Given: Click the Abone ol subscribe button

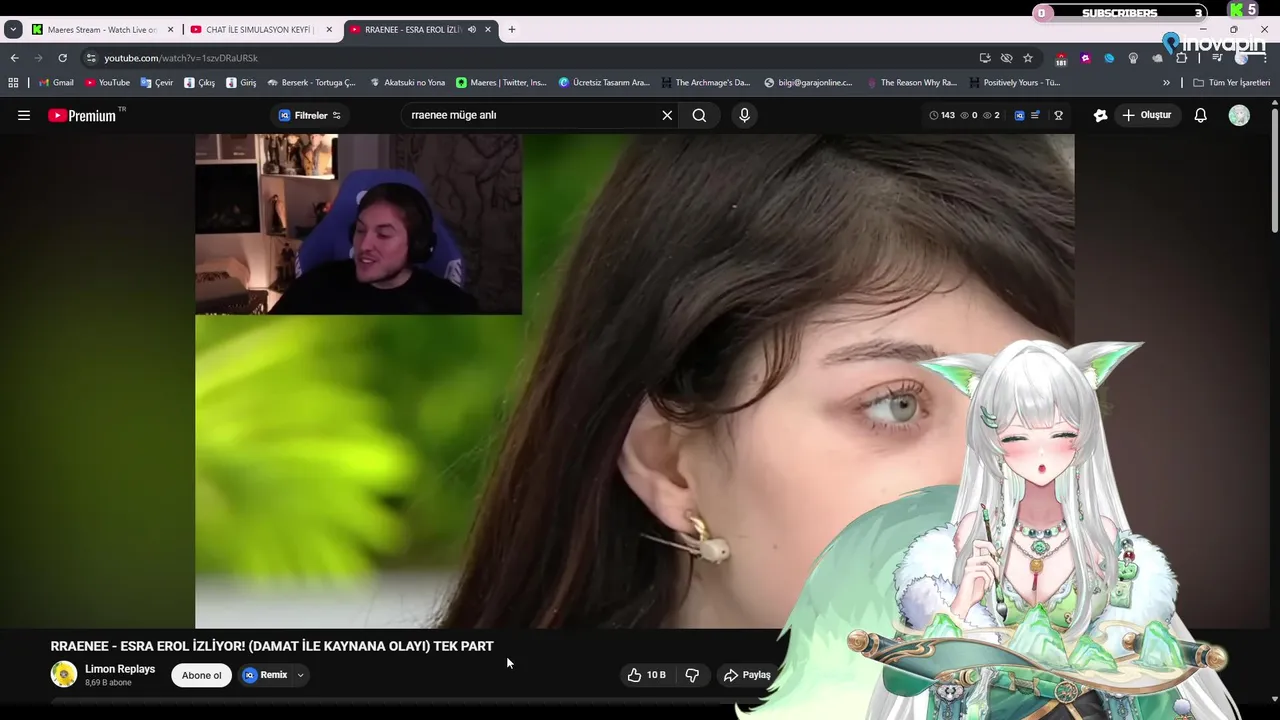Looking at the screenshot, I should (x=201, y=675).
